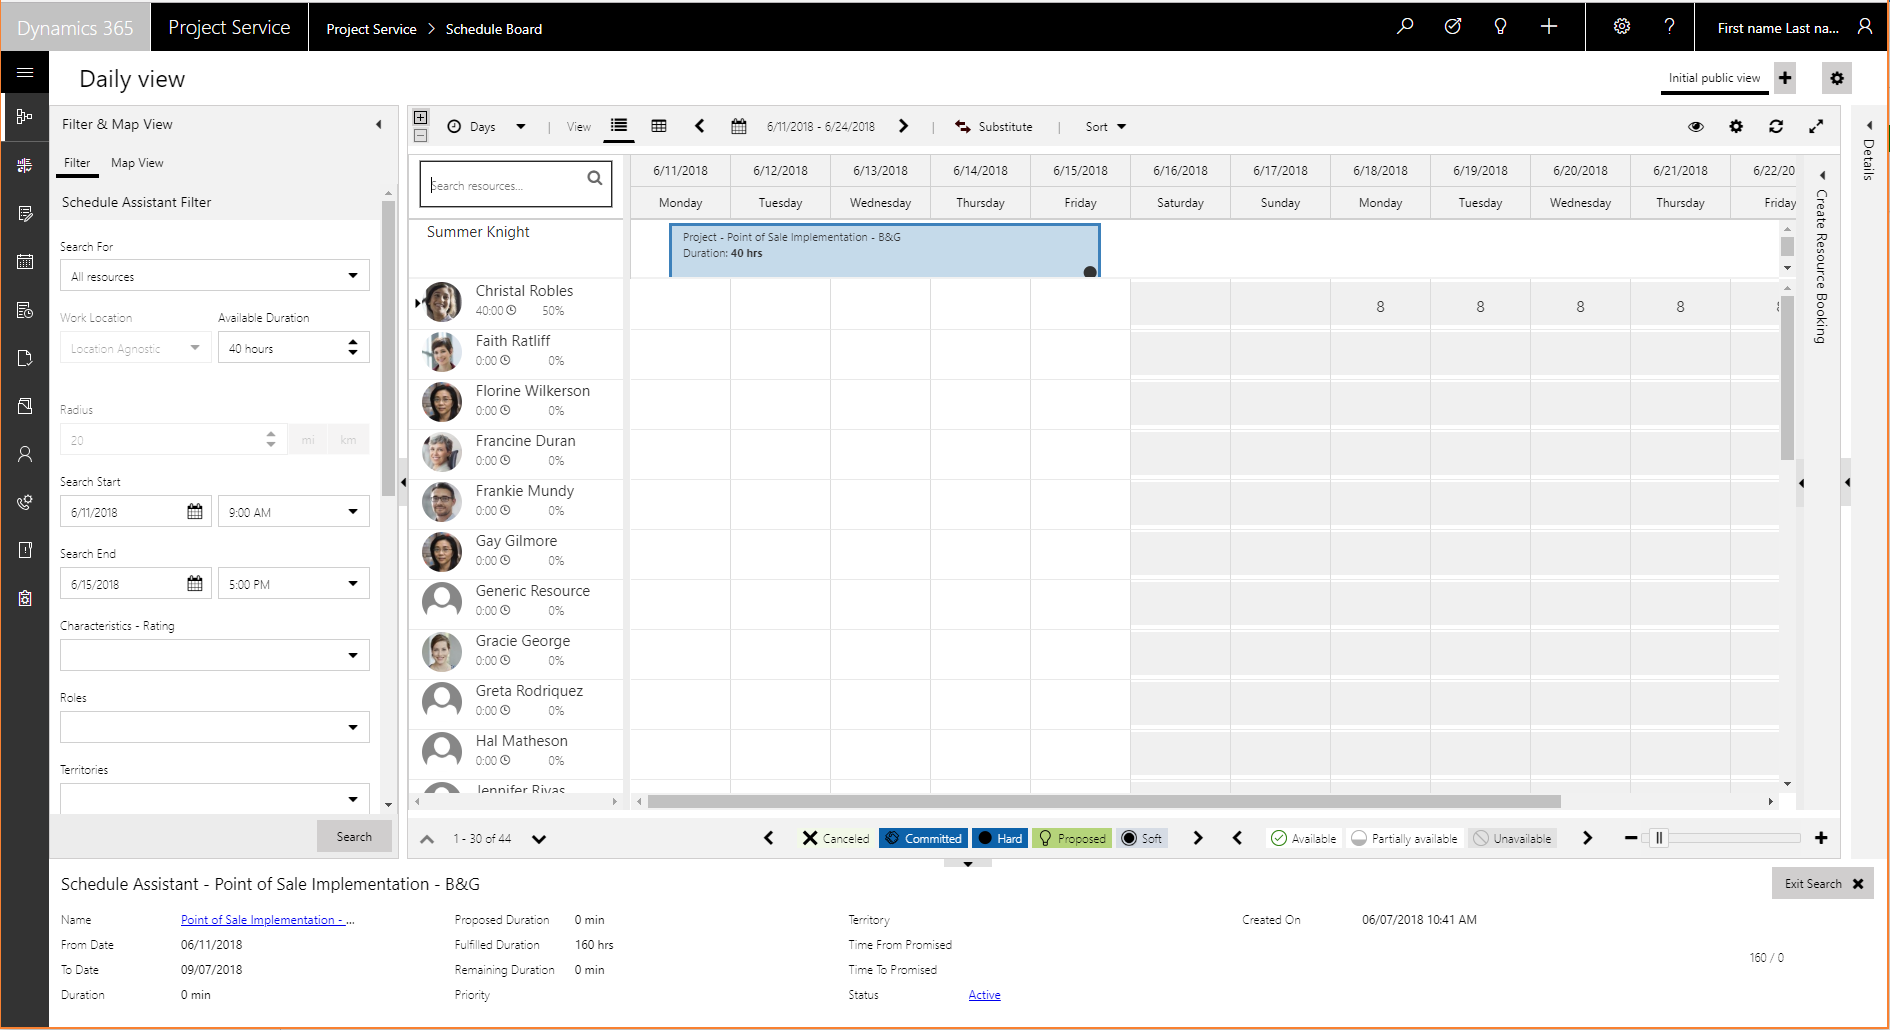Open the help question mark icon
Image resolution: width=1890 pixels, height=1030 pixels.
(1669, 27)
